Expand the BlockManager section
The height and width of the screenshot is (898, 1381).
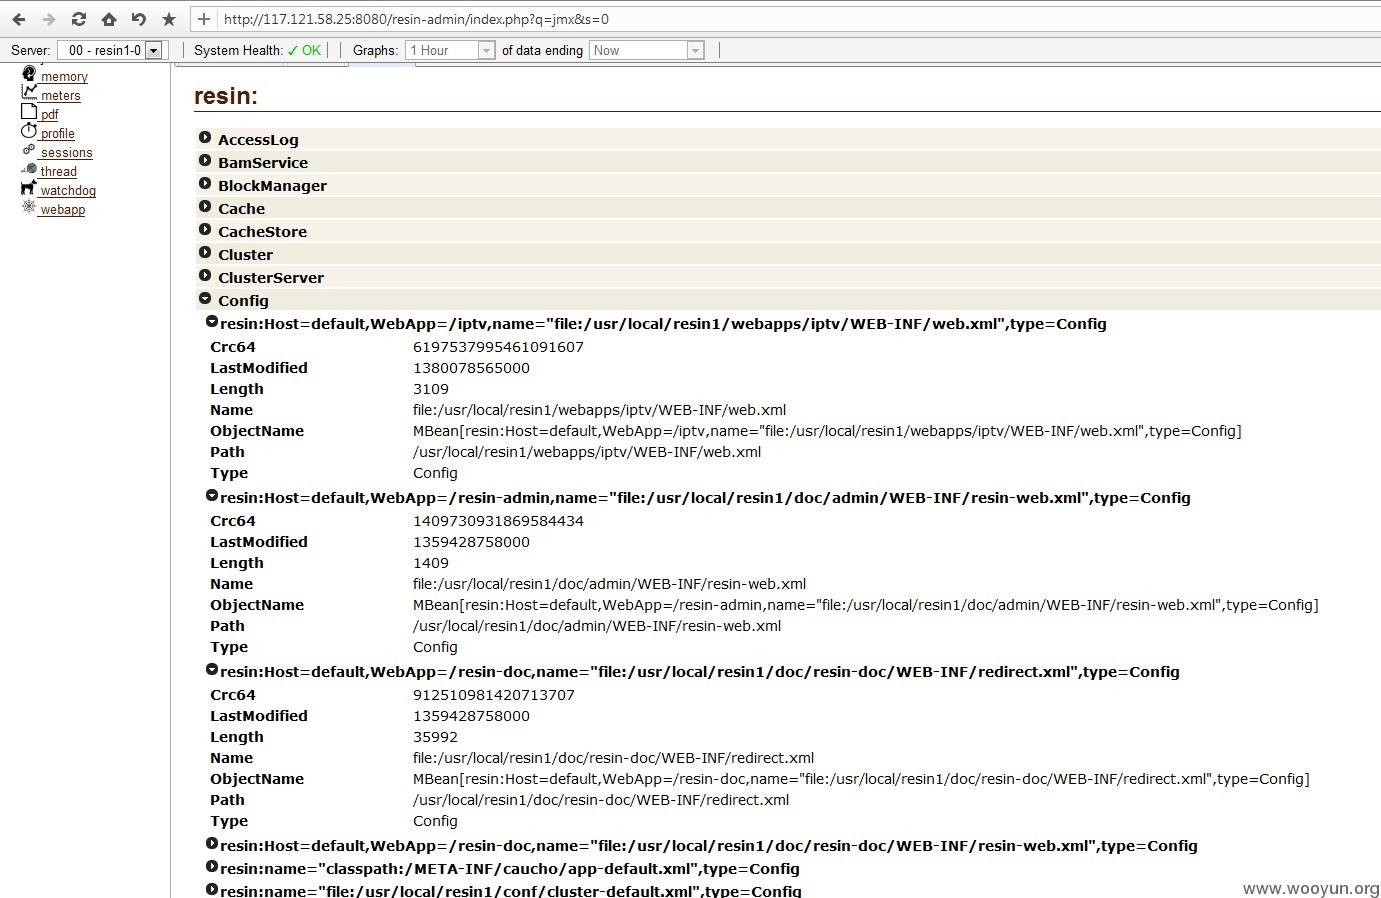click(x=205, y=184)
